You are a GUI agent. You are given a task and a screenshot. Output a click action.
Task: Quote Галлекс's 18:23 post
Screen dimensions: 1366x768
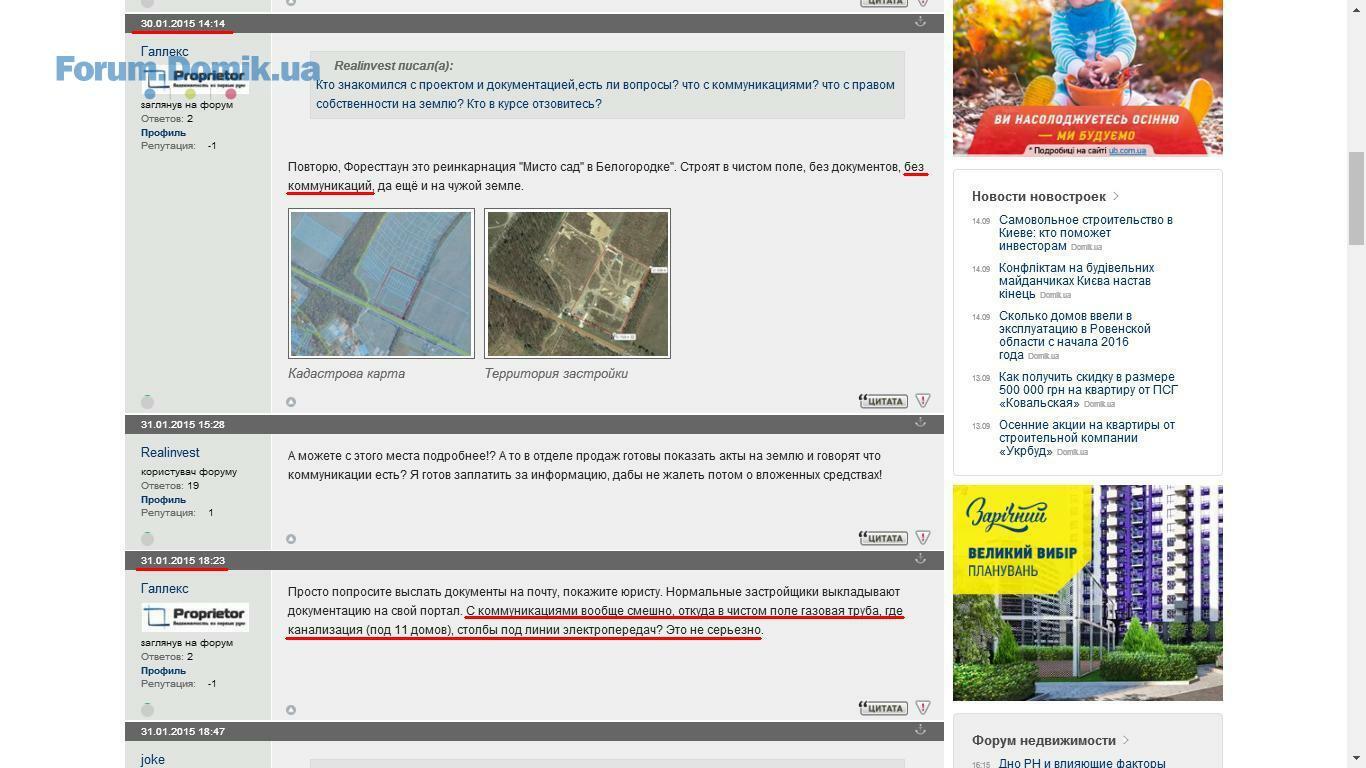coord(883,708)
